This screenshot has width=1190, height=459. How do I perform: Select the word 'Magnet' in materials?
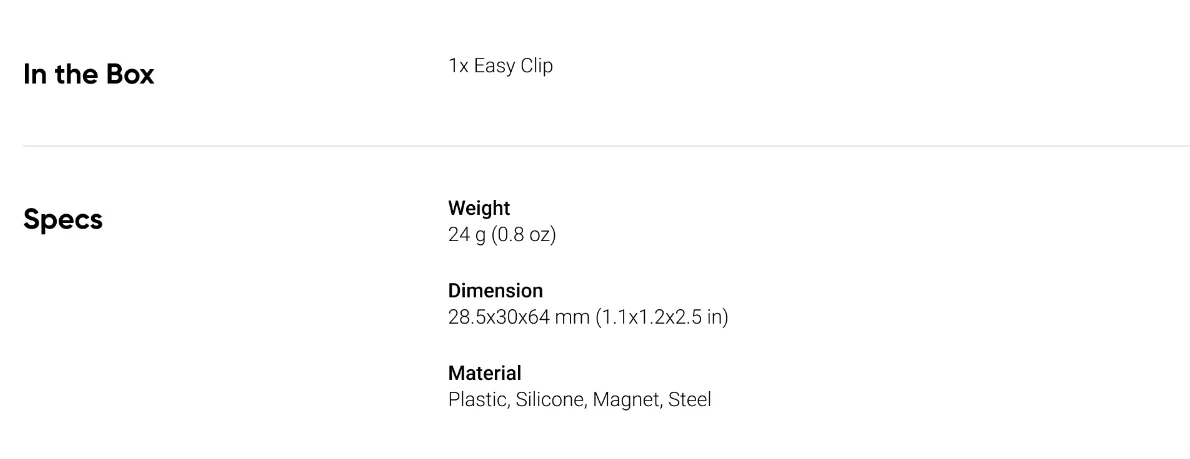click(626, 400)
